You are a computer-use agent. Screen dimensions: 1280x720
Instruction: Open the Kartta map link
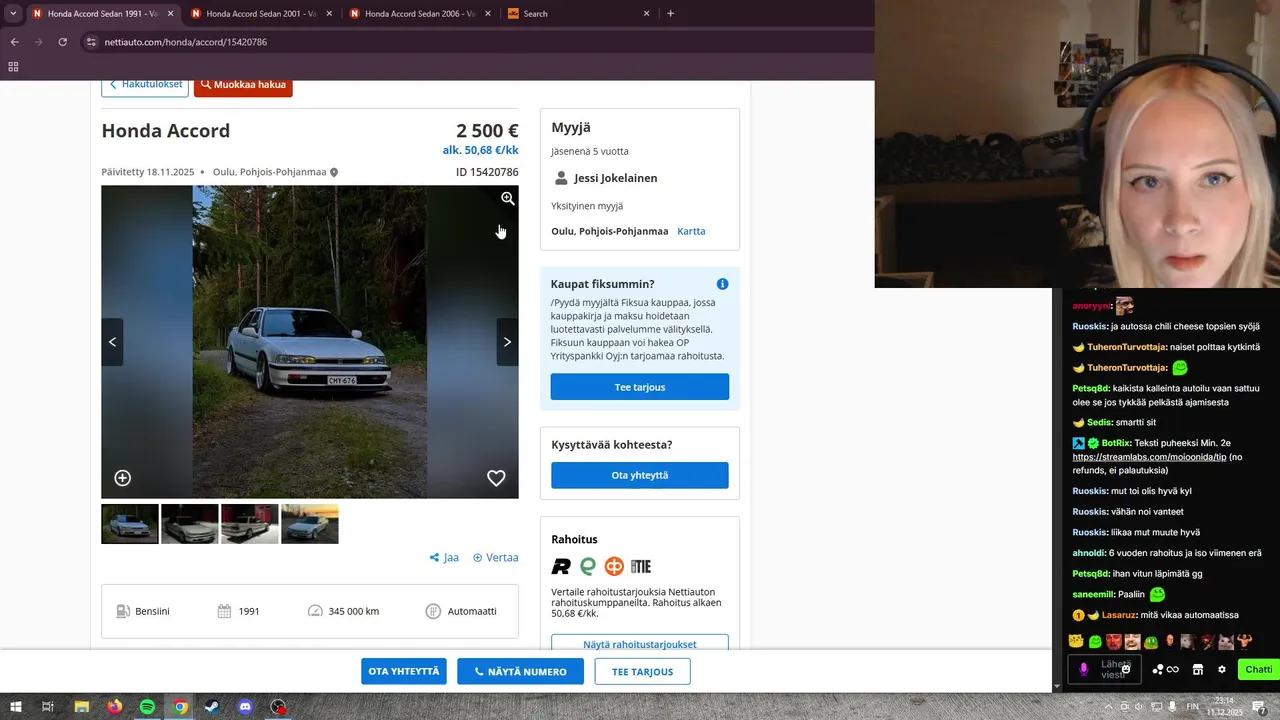(x=691, y=231)
